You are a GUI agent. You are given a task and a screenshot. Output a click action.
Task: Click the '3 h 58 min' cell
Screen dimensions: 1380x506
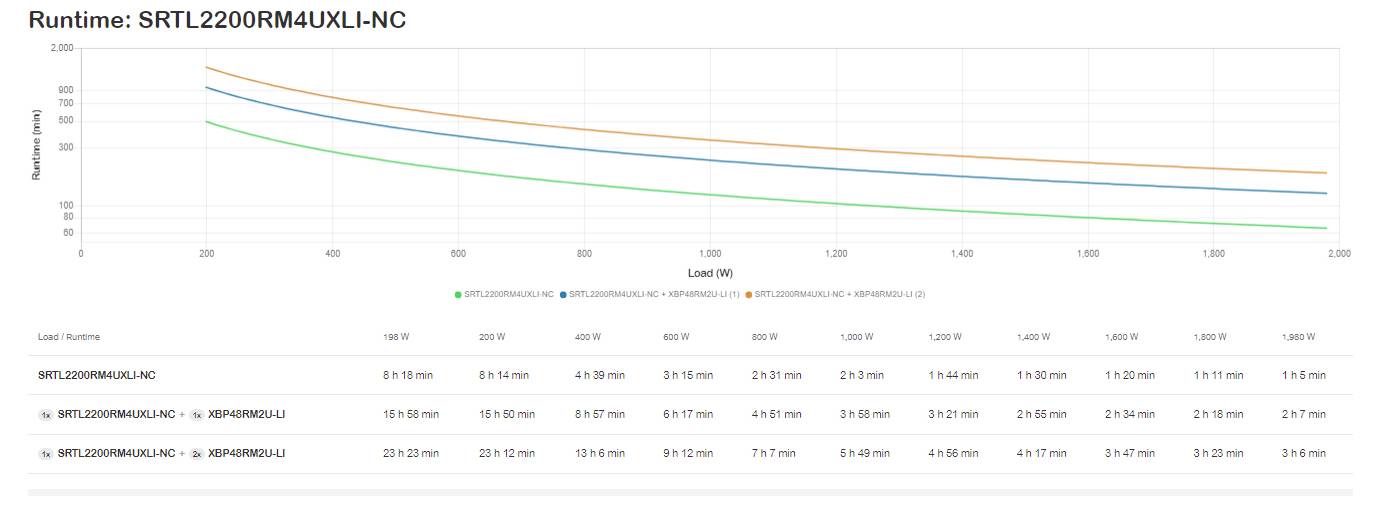865,414
